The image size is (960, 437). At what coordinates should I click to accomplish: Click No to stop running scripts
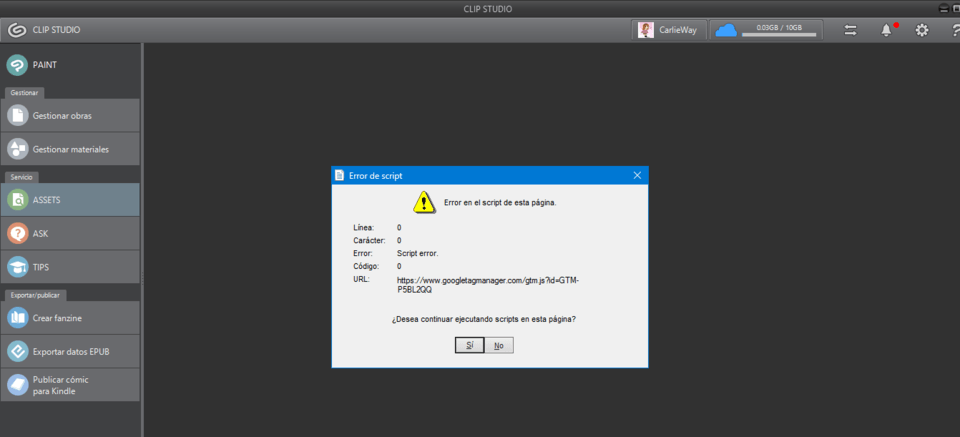click(x=499, y=345)
